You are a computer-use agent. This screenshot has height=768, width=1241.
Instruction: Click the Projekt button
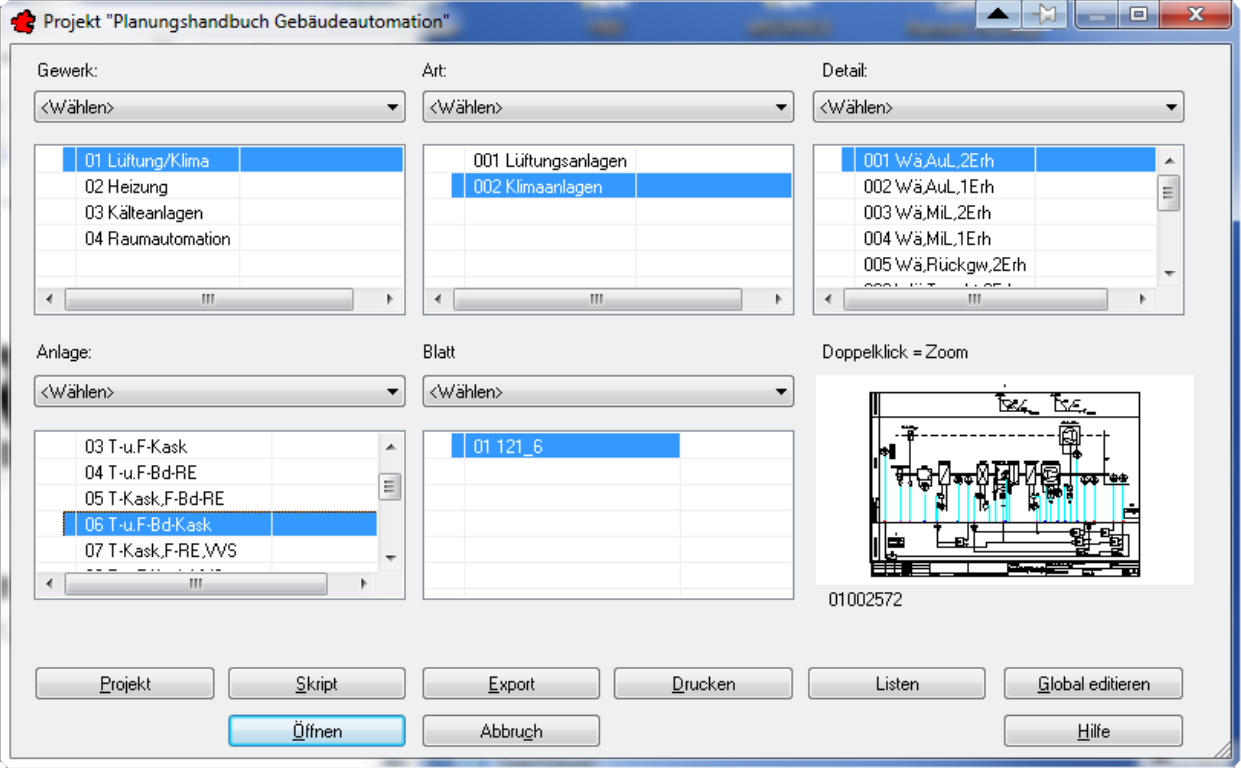(x=125, y=684)
